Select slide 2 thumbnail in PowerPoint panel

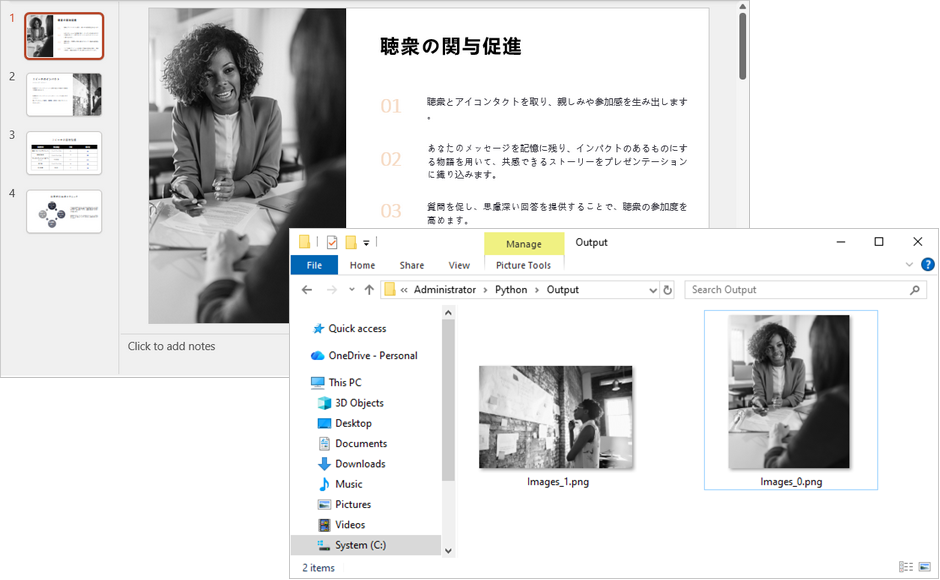pos(64,94)
